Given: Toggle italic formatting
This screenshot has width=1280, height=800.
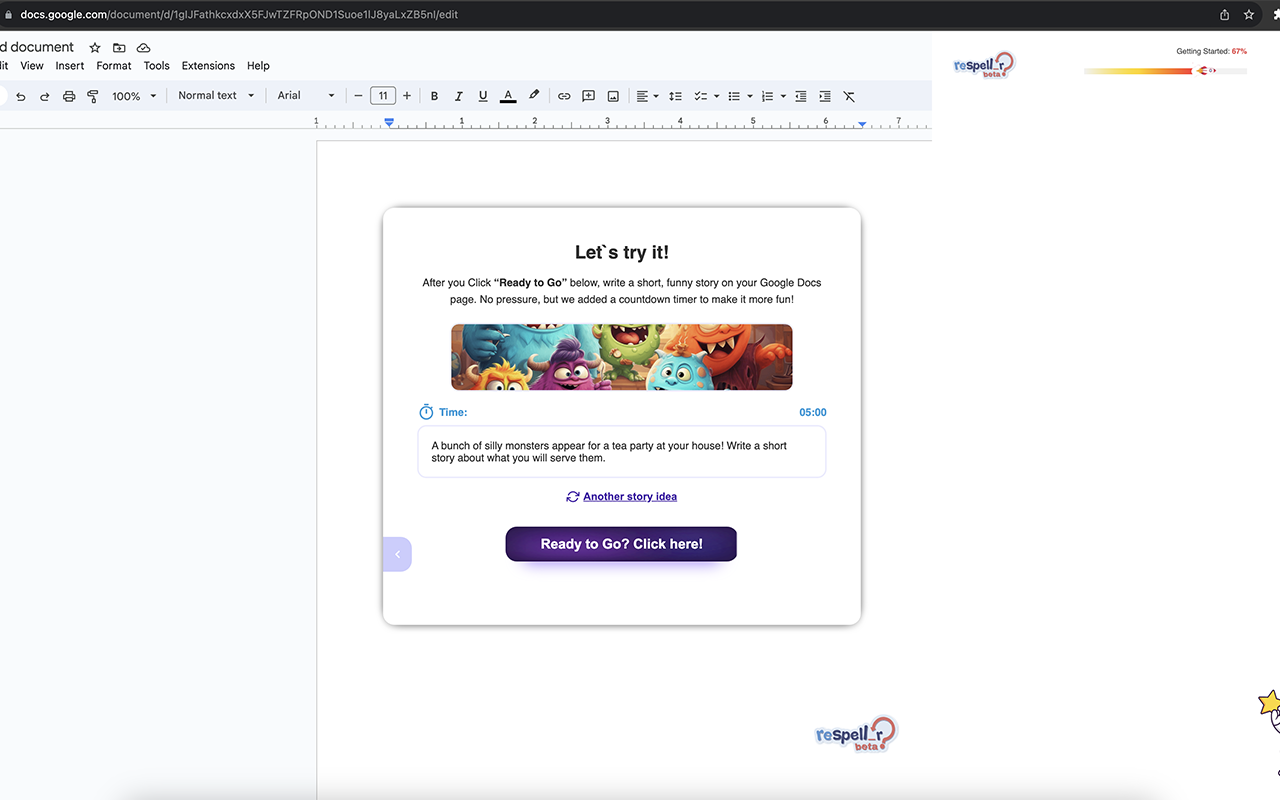Looking at the screenshot, I should click(x=458, y=95).
